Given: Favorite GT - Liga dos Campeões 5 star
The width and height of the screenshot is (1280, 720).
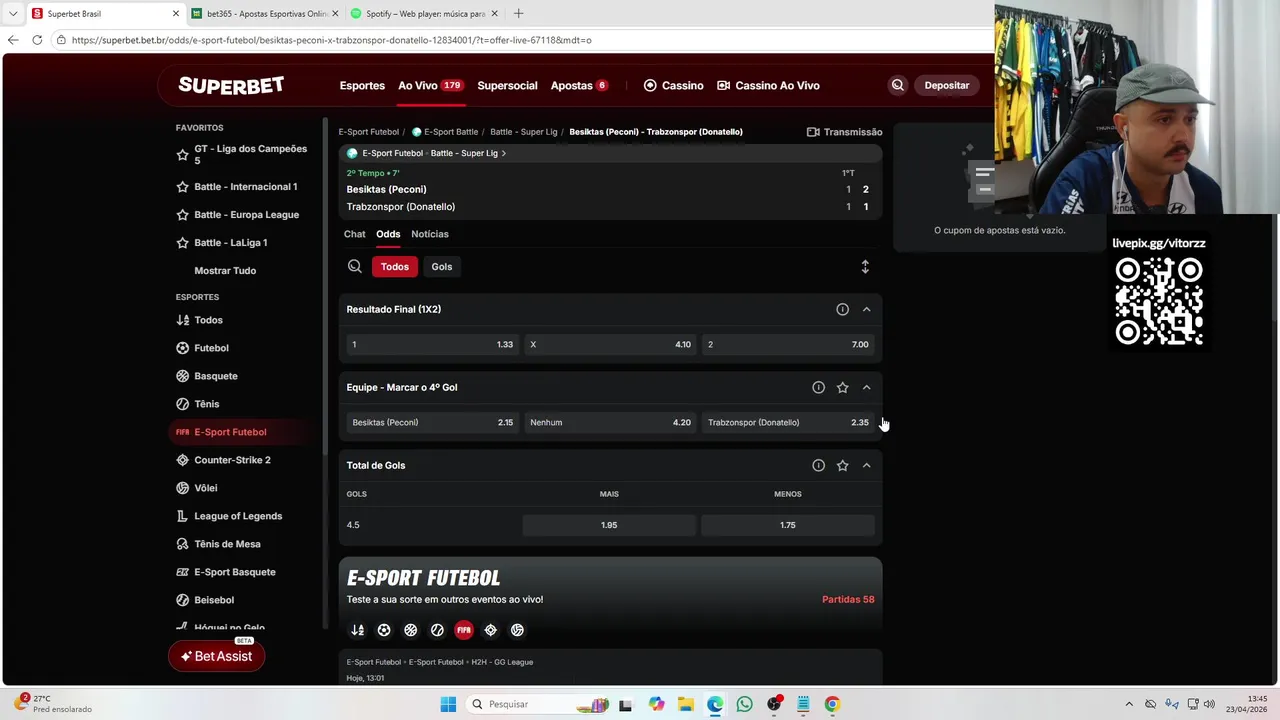Looking at the screenshot, I should pos(182,155).
